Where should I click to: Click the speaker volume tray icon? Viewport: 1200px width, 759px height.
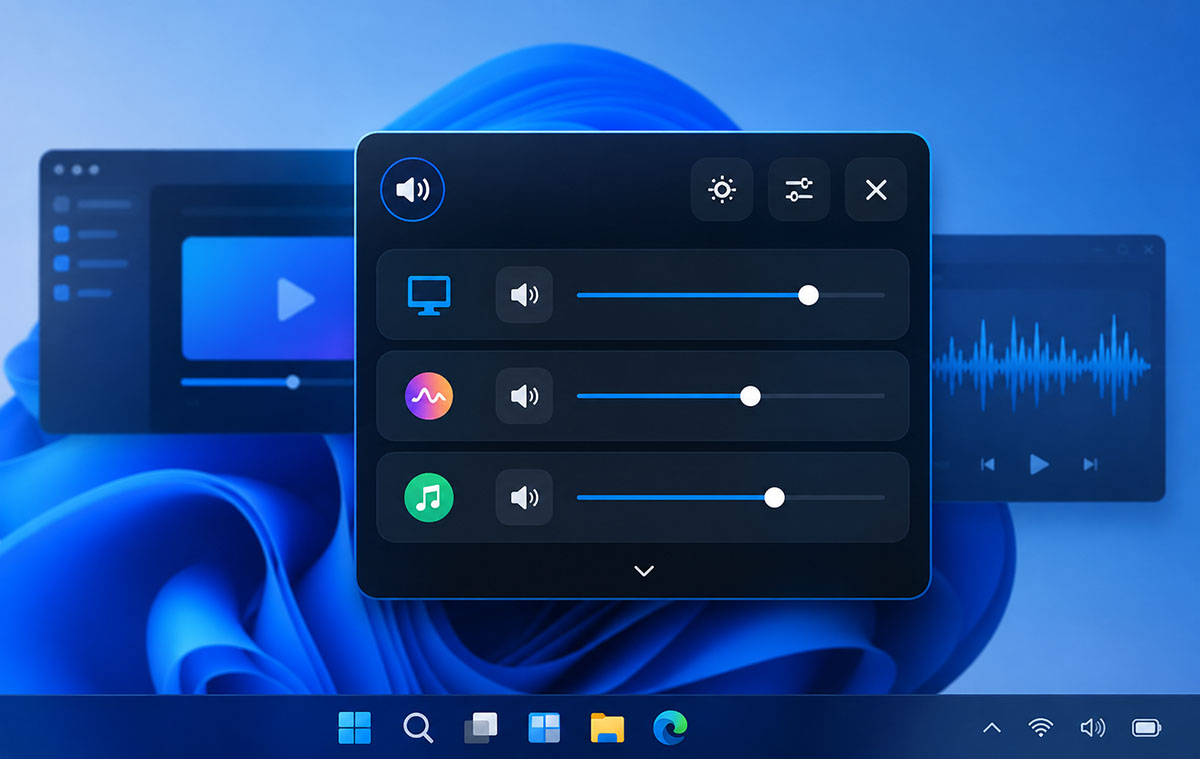(x=1092, y=728)
